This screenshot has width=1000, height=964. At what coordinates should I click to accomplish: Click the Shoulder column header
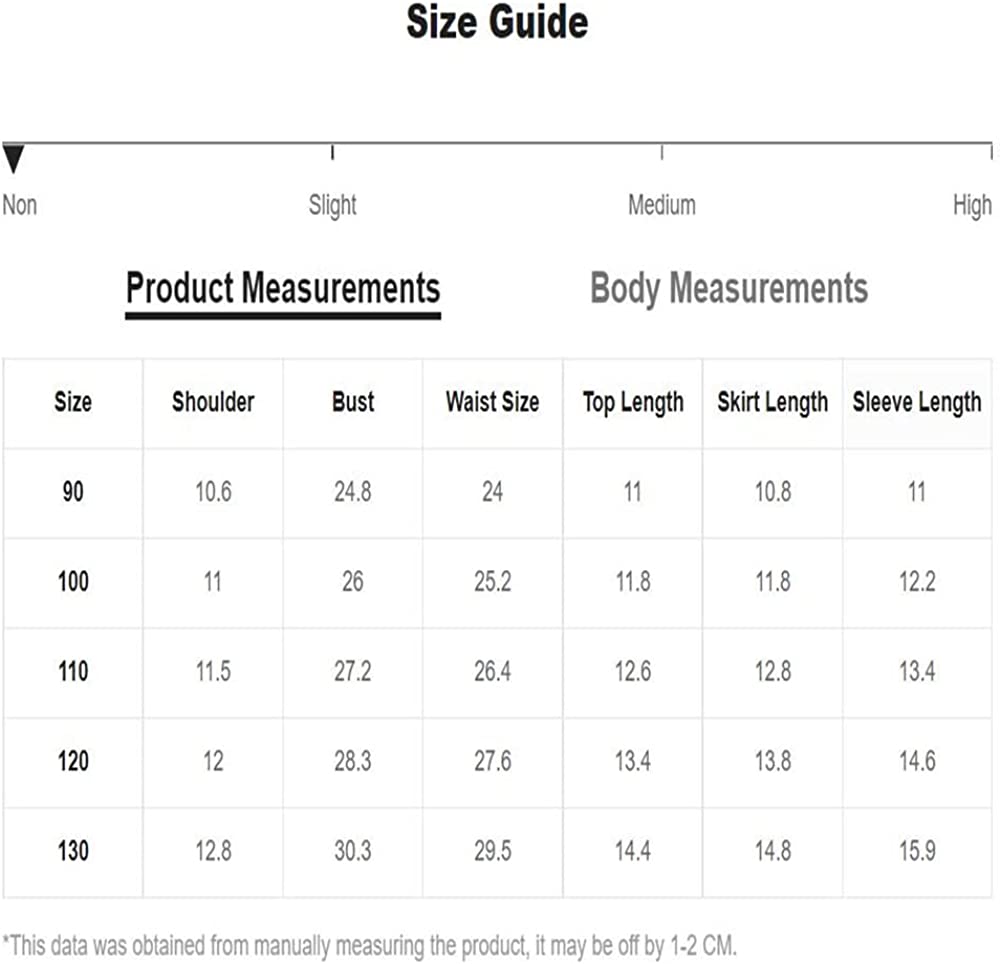click(213, 402)
